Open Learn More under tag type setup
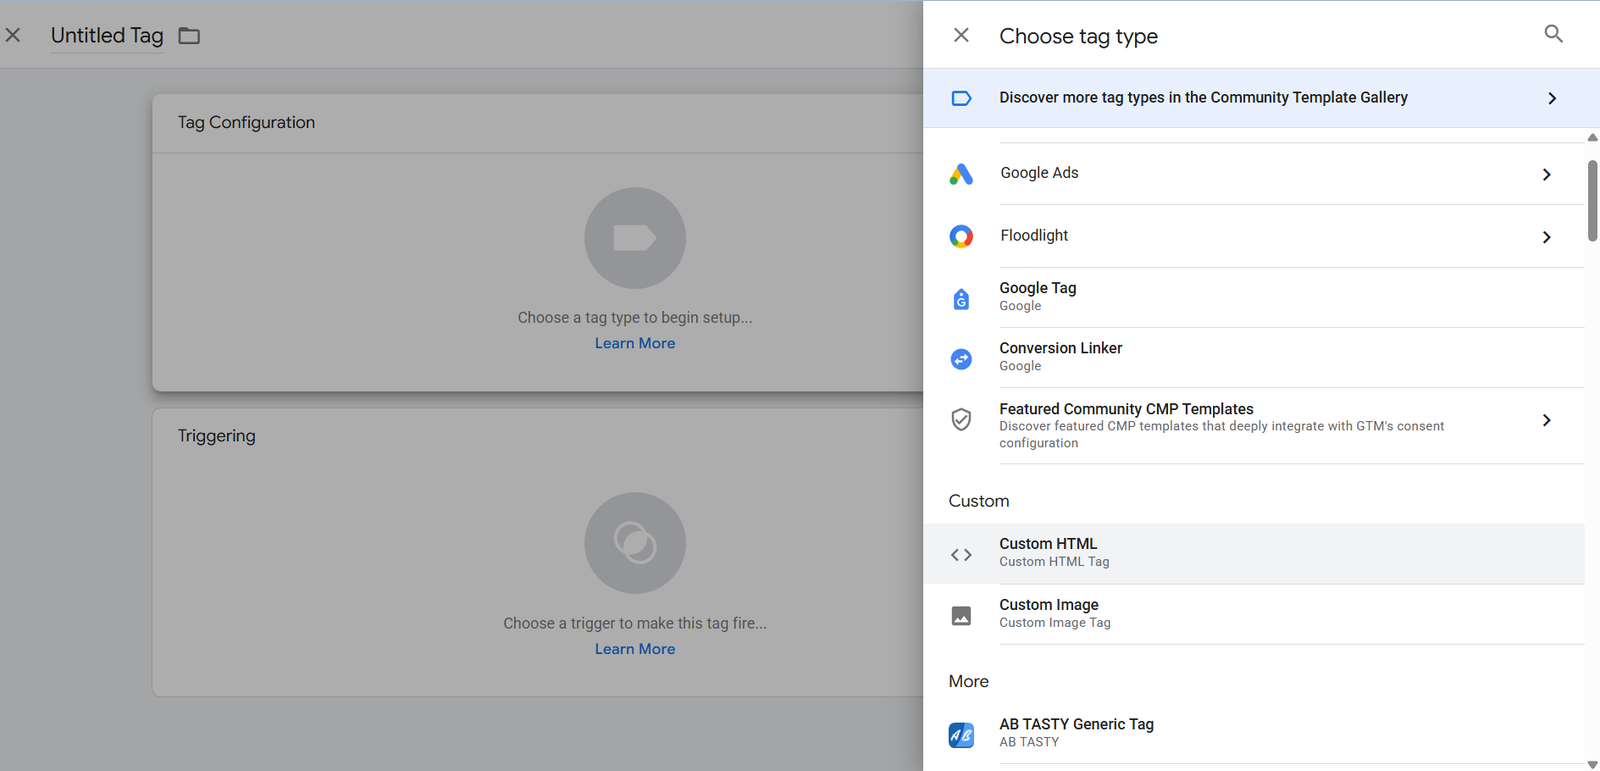The image size is (1600, 771). point(635,343)
